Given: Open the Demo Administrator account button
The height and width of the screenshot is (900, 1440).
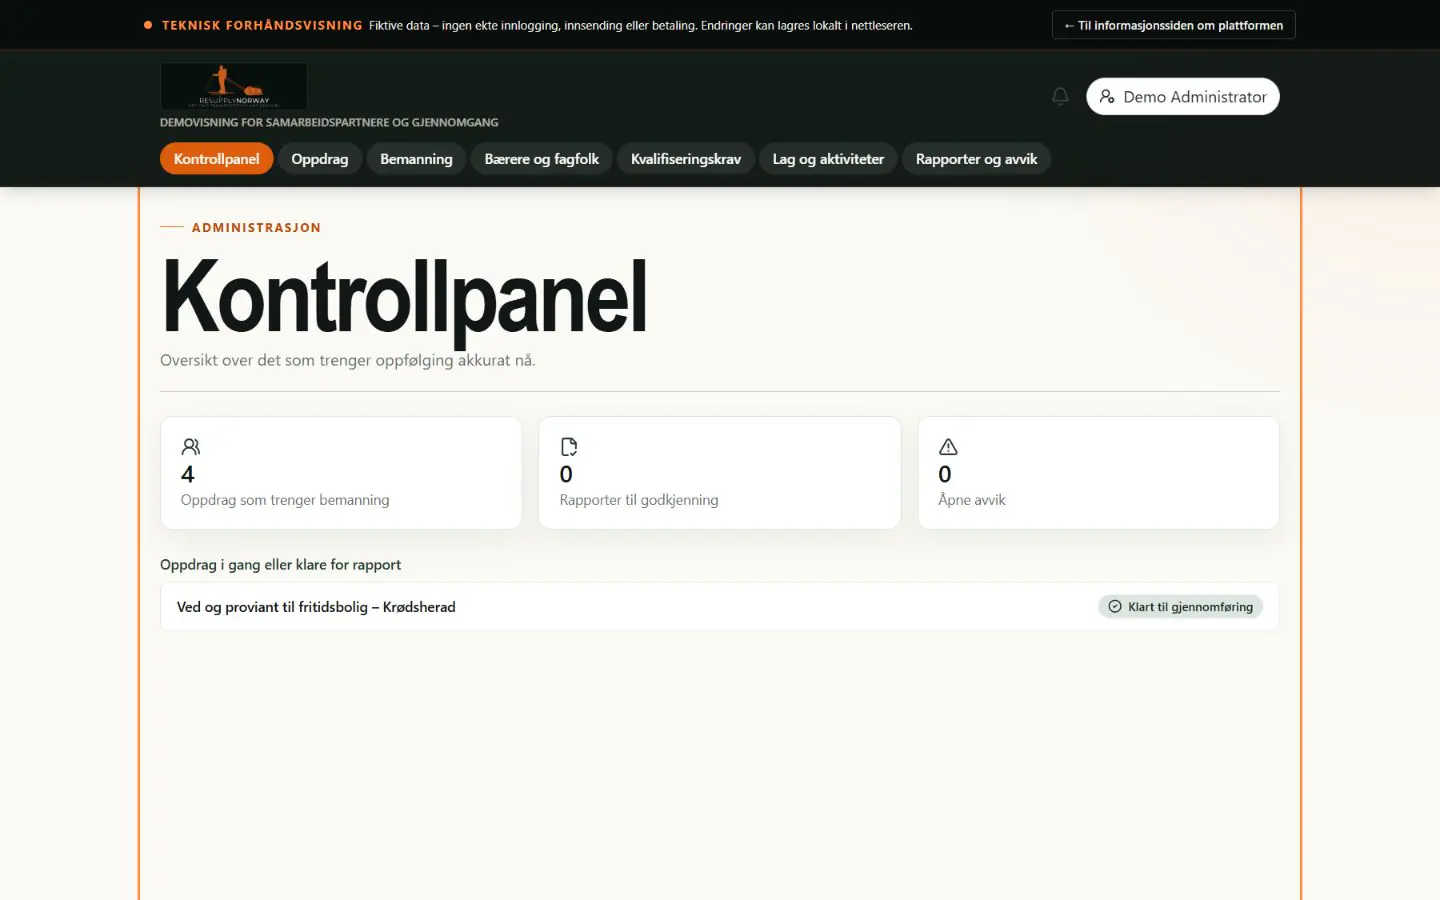Looking at the screenshot, I should click(x=1183, y=96).
